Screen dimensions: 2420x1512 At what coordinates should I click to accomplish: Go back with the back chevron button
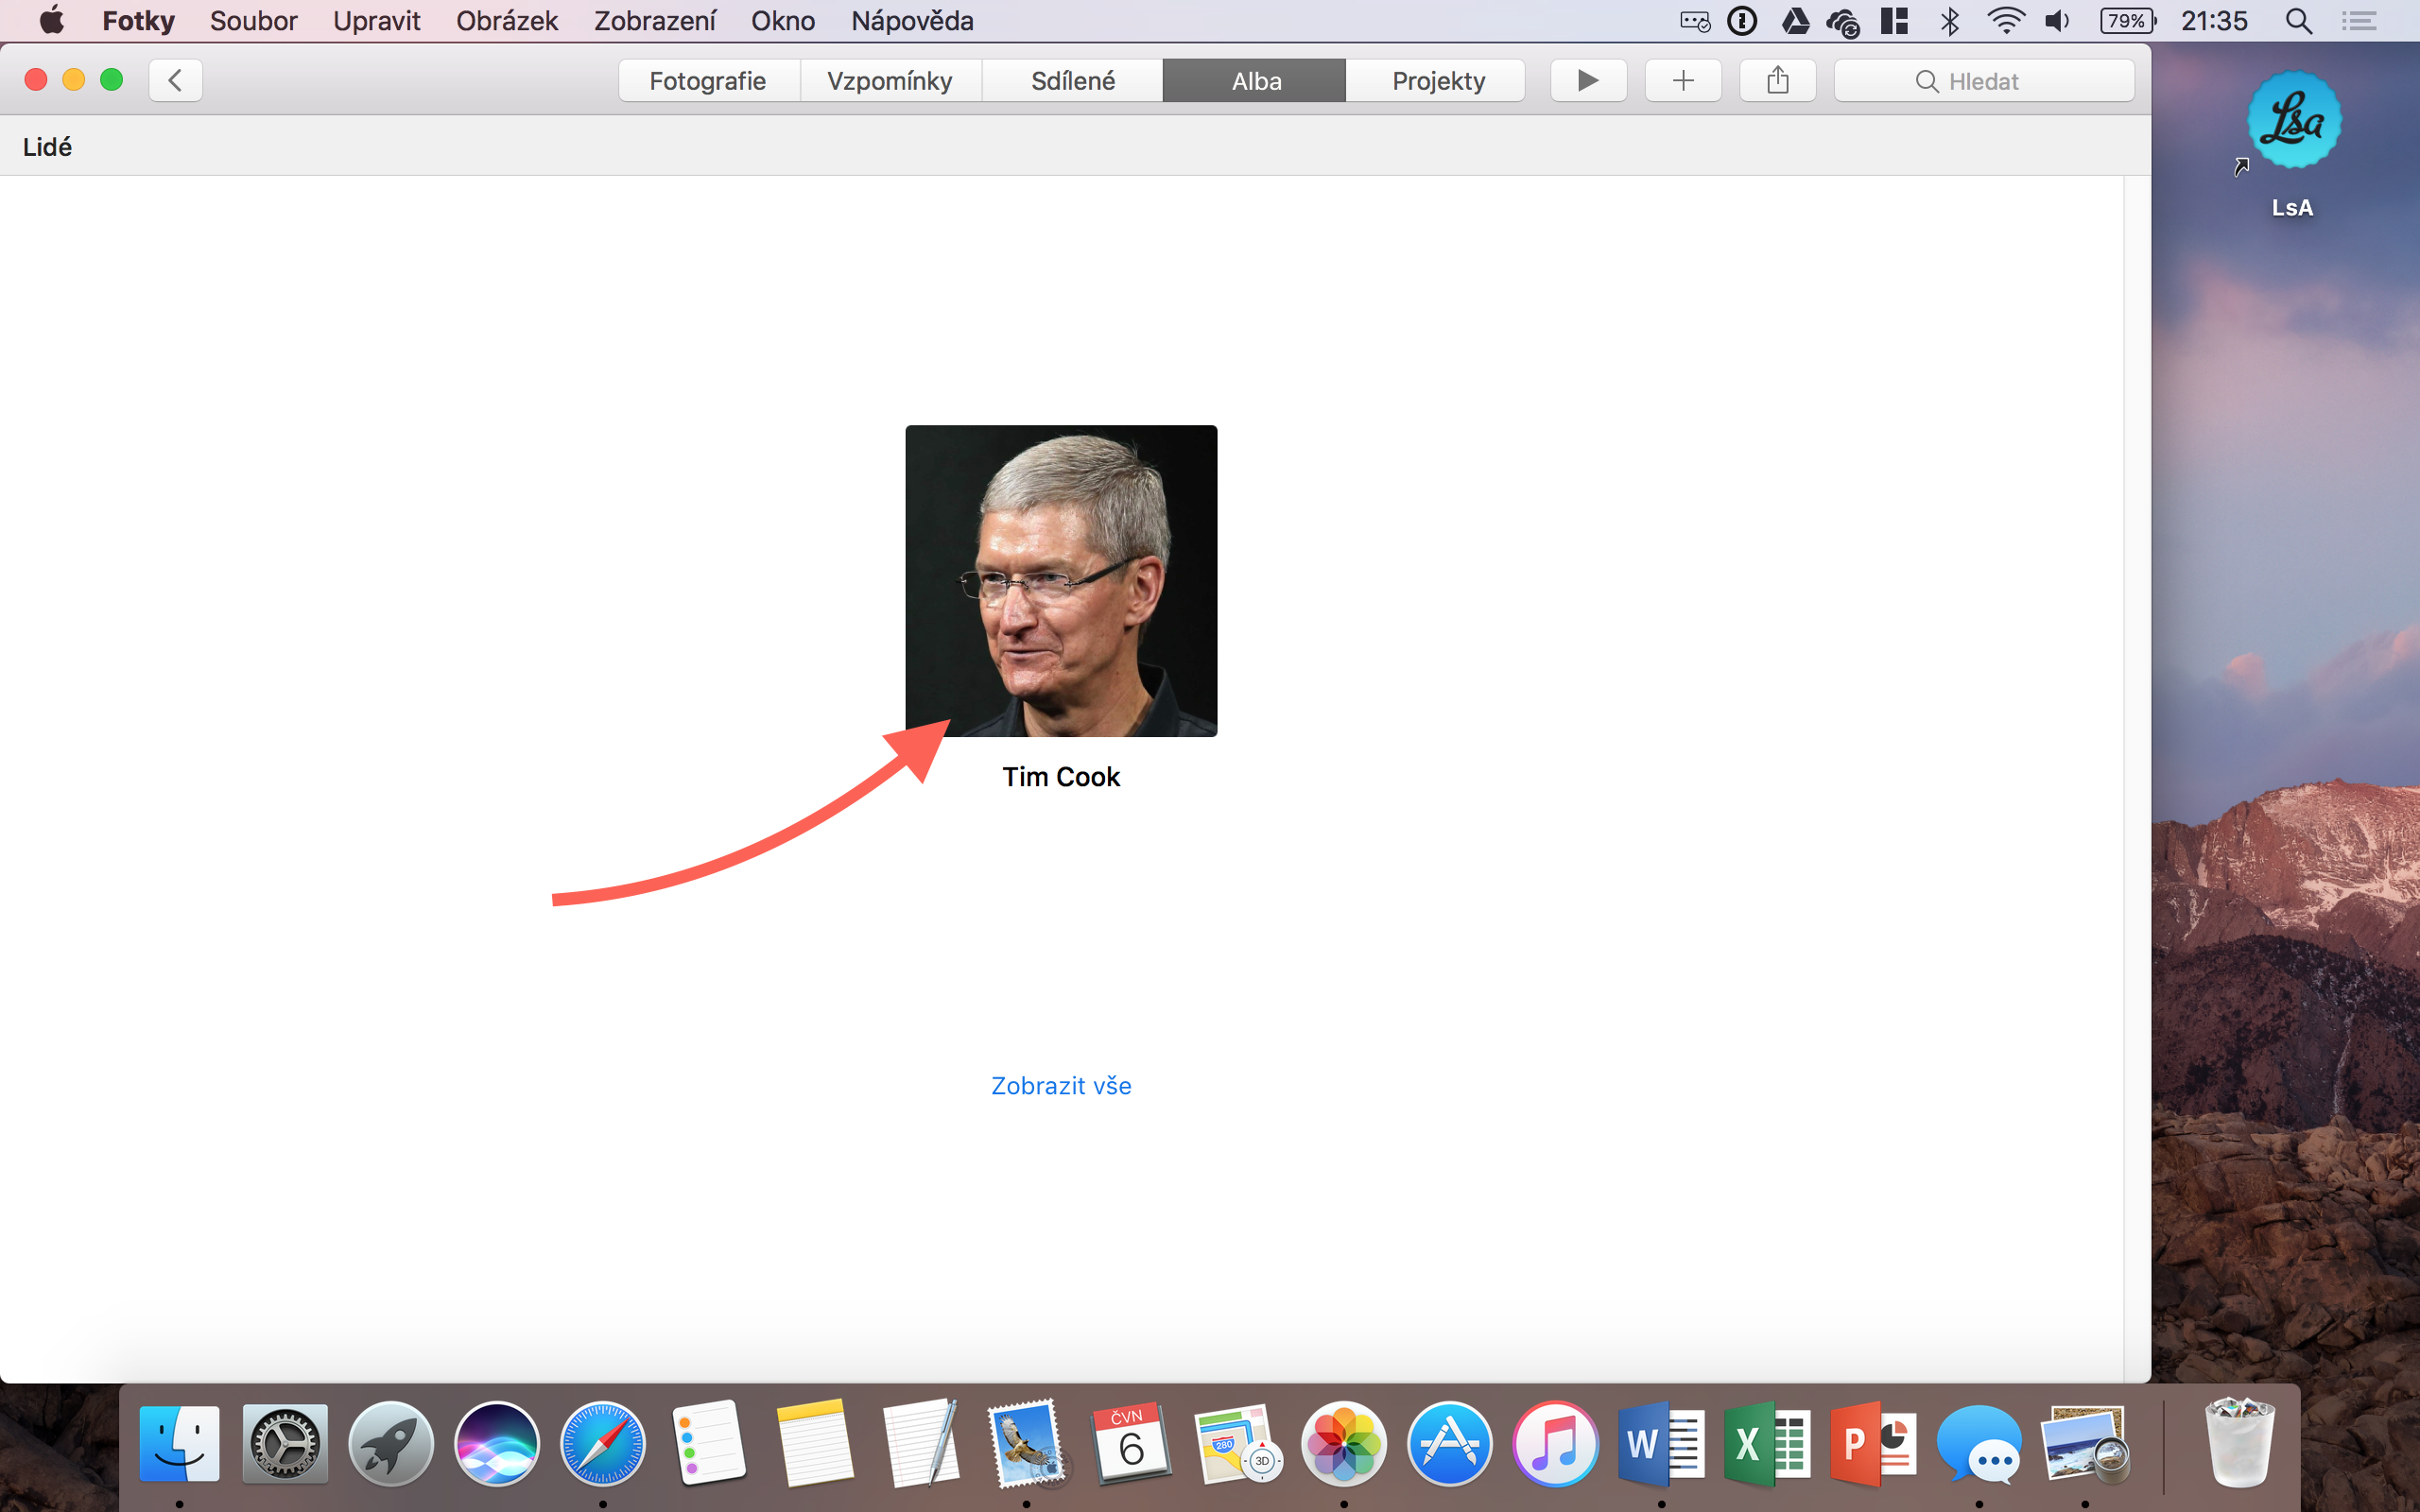pos(176,80)
